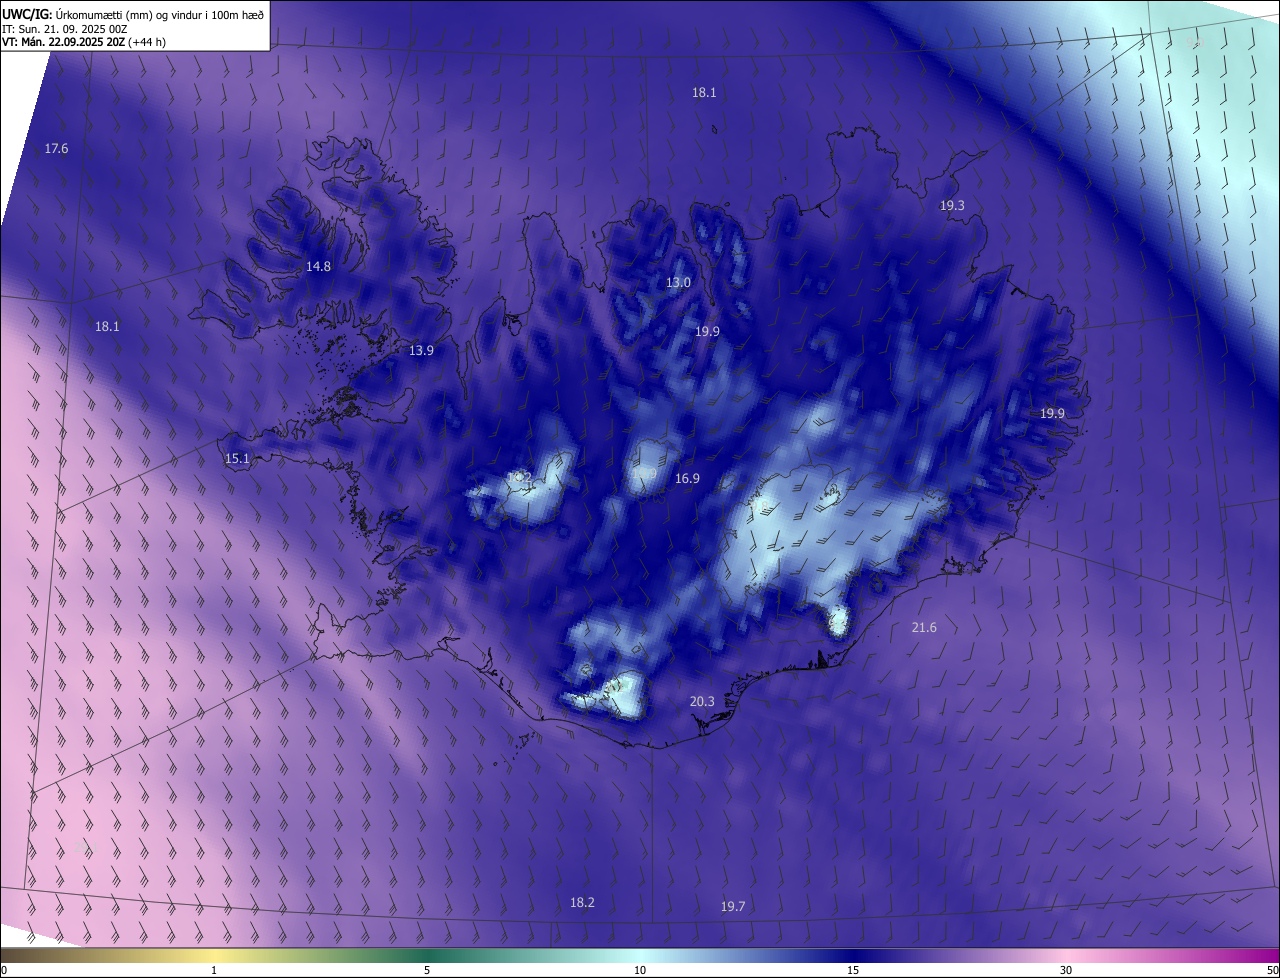Click the '19.3' value label on the map

coord(952,205)
